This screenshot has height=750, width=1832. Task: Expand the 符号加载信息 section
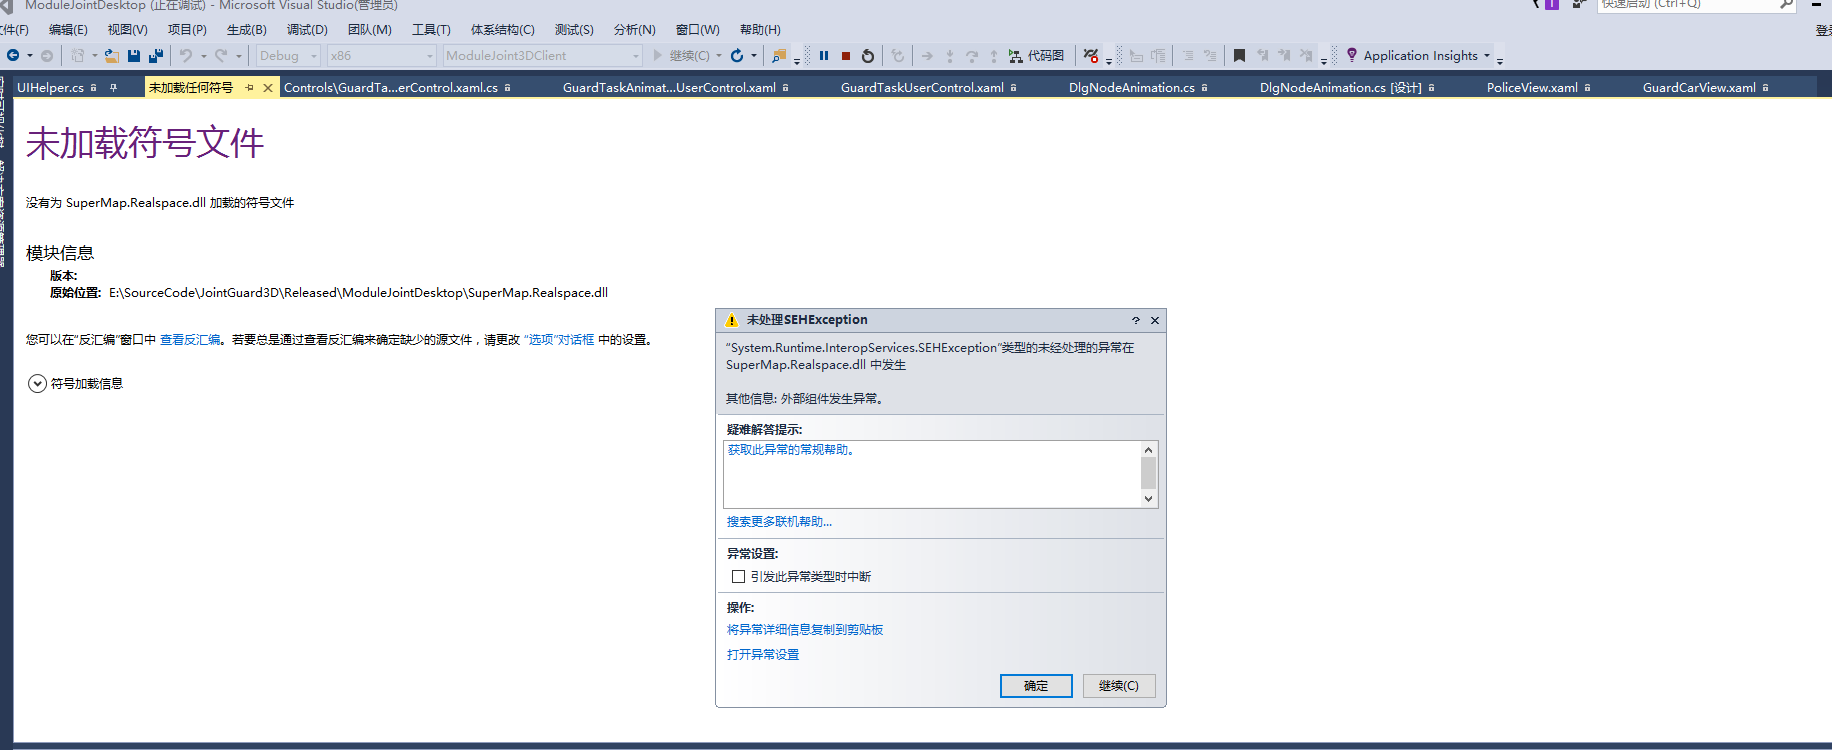[37, 384]
